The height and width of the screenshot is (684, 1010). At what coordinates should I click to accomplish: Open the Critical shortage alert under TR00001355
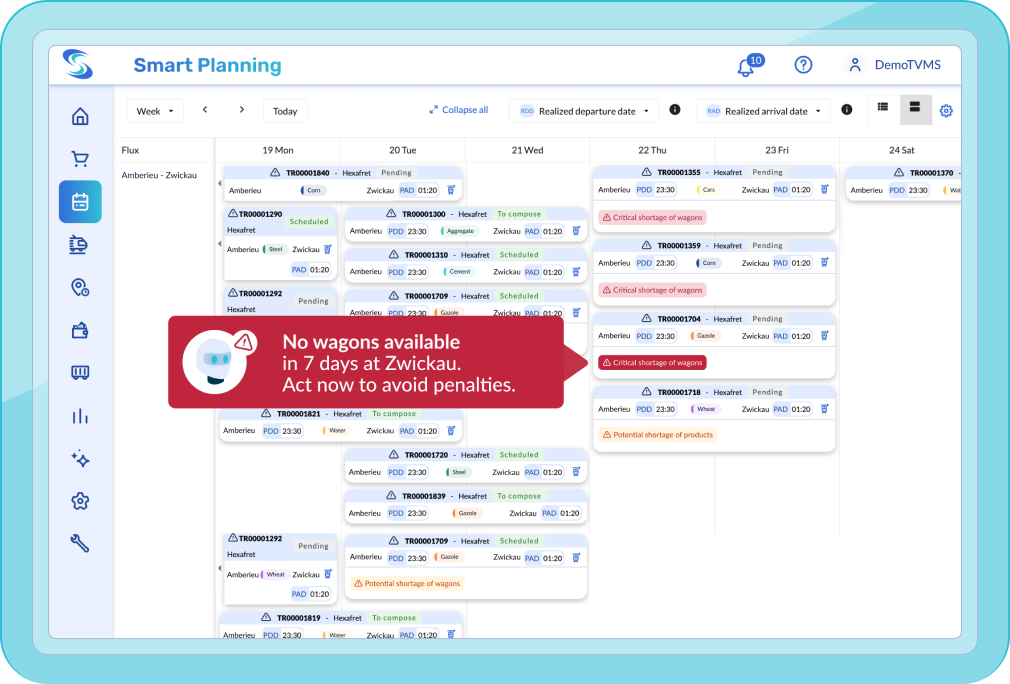(x=652, y=218)
